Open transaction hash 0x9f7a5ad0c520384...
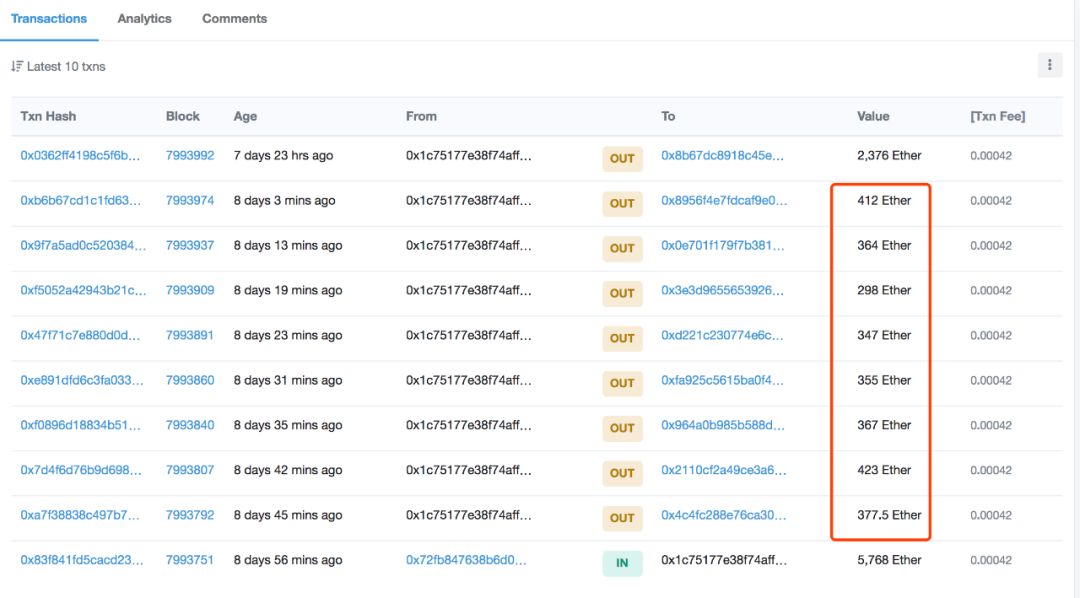Screen dimensions: 1080x598 (83, 245)
